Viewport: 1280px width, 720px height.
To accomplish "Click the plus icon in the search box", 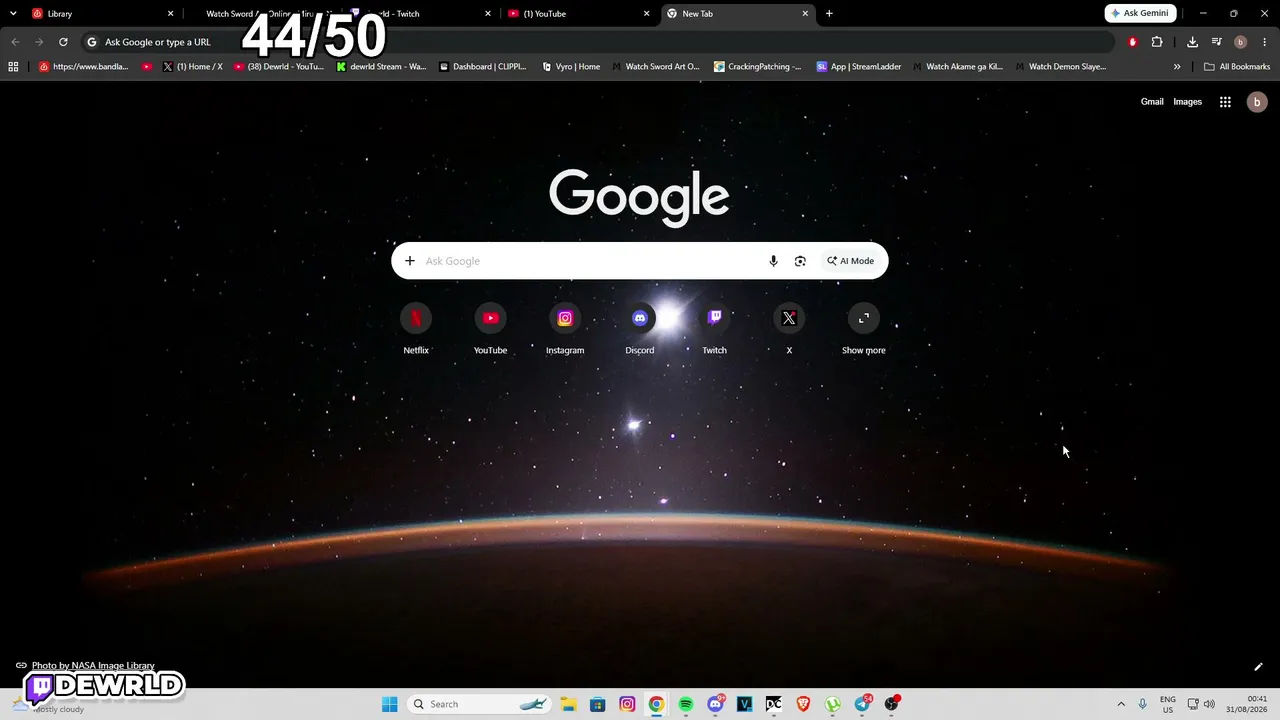I will 410,261.
